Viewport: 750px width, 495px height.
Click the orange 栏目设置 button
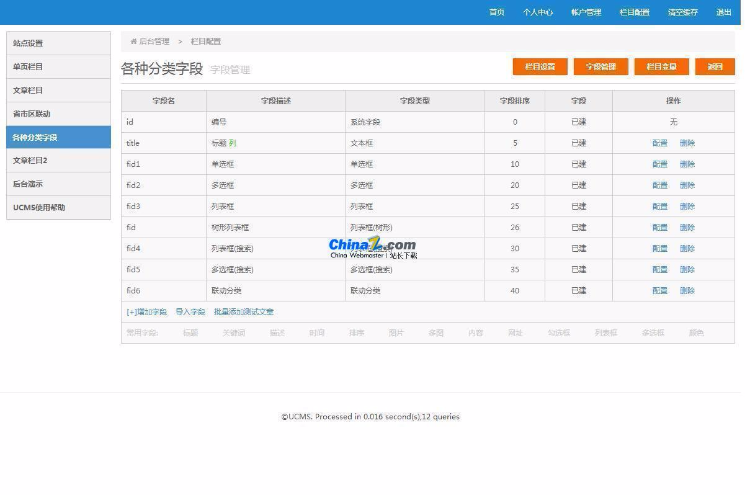[x=540, y=66]
